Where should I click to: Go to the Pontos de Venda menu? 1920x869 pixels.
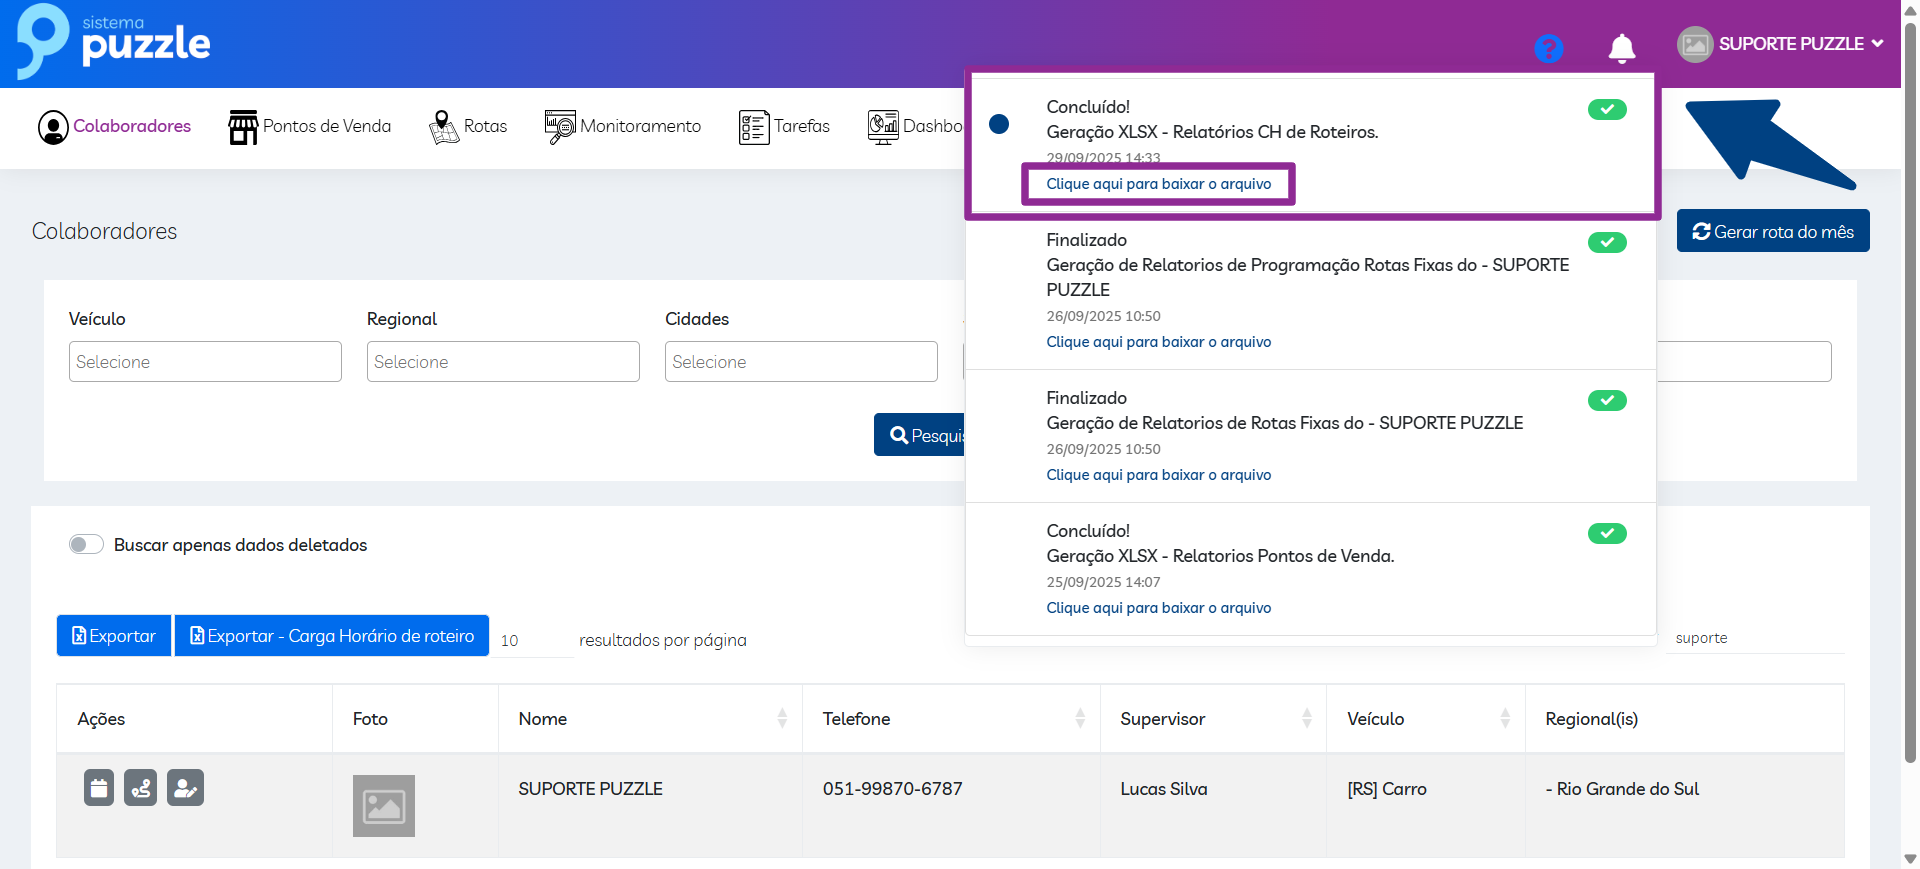click(310, 127)
